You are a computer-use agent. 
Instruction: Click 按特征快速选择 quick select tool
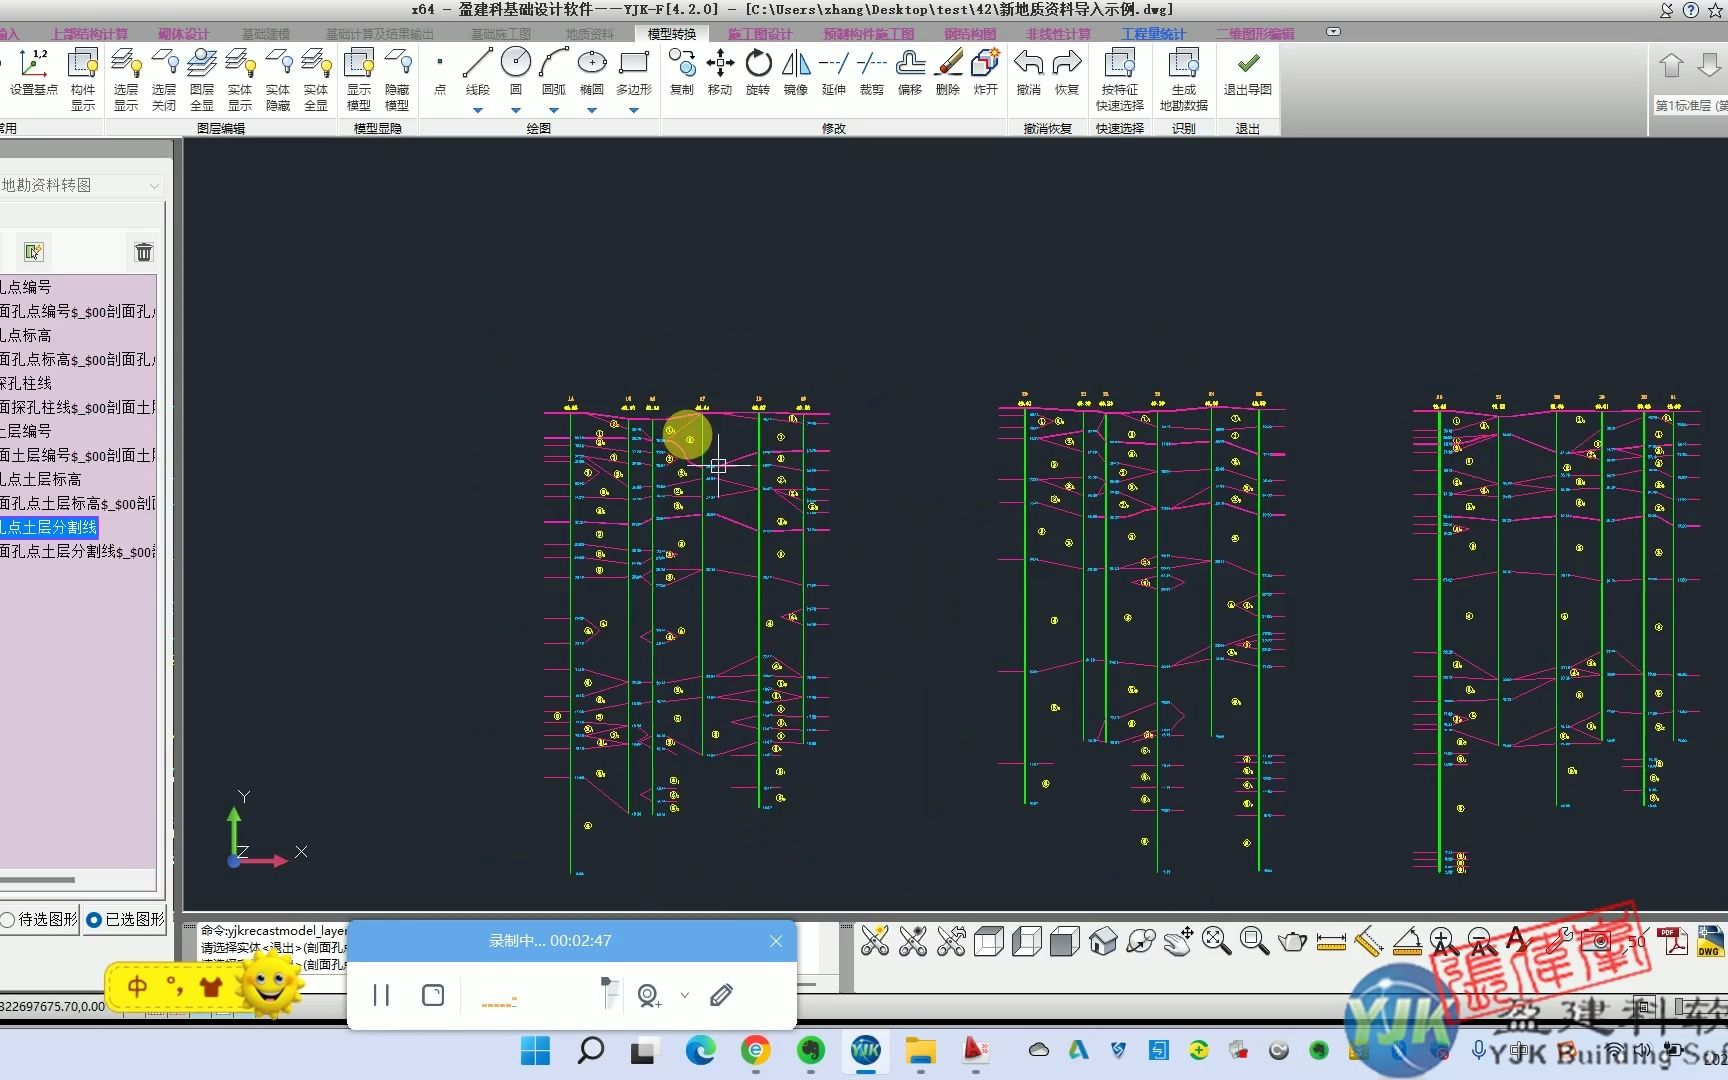click(x=1120, y=79)
